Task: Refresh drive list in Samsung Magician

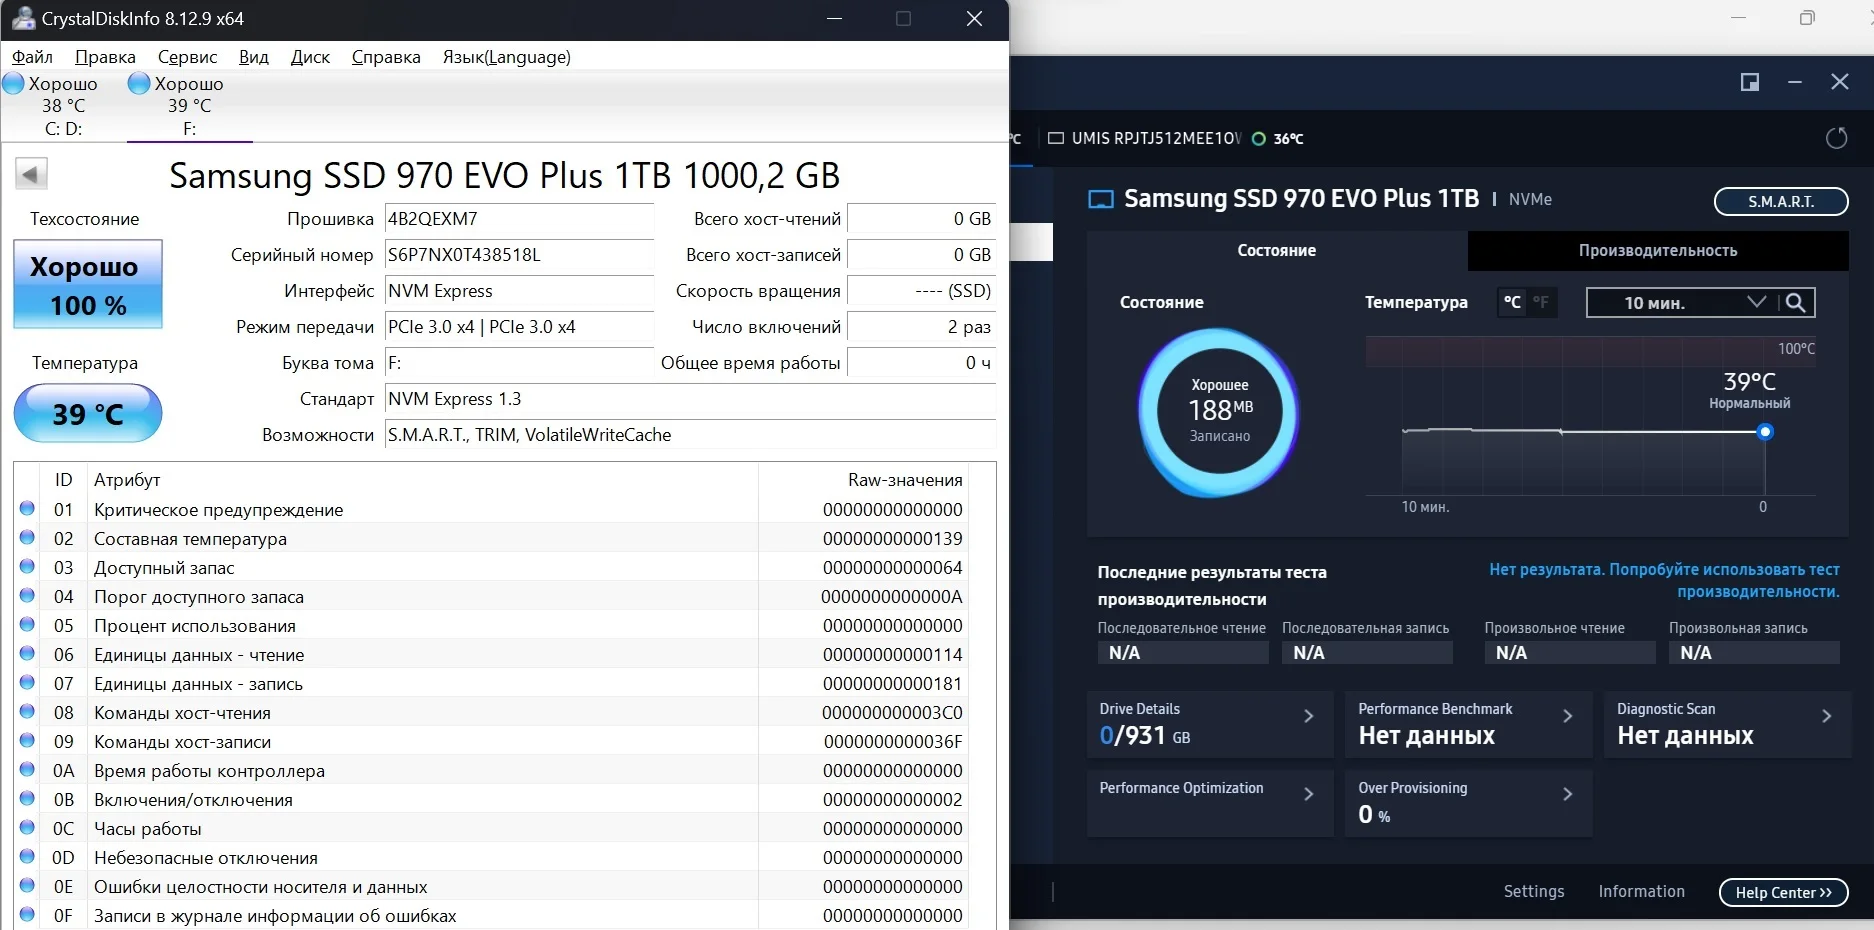Action: [1836, 138]
